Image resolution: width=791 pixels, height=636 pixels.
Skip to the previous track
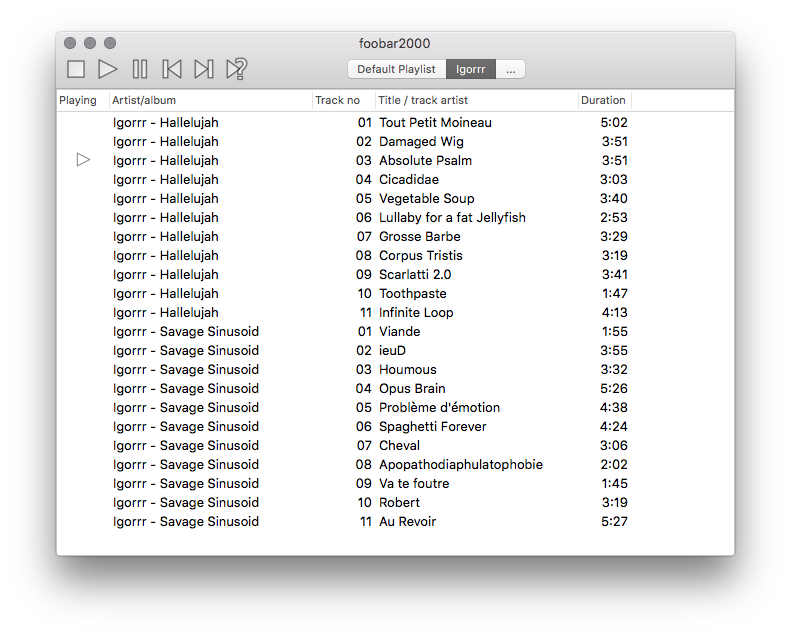pos(172,69)
